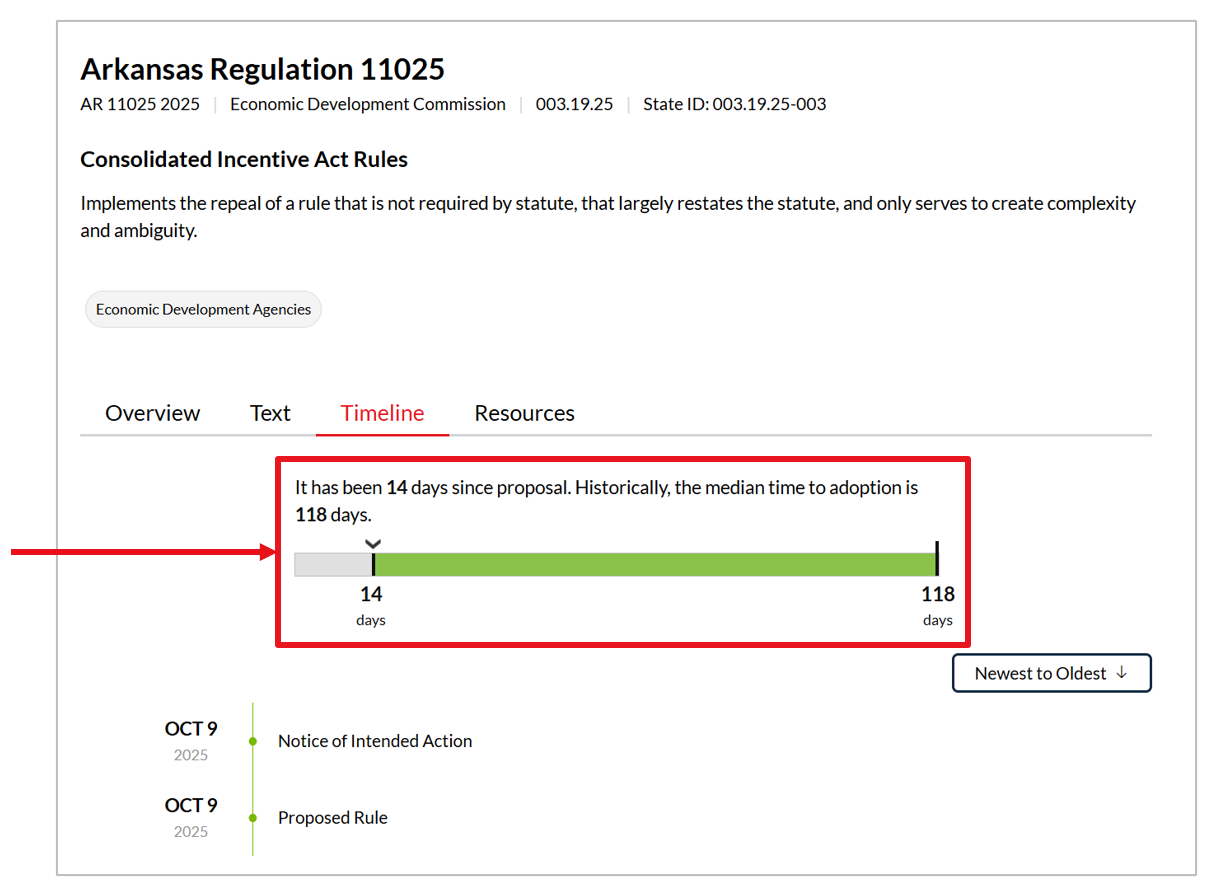Click the green dot beside Proposed Rule

253,818
